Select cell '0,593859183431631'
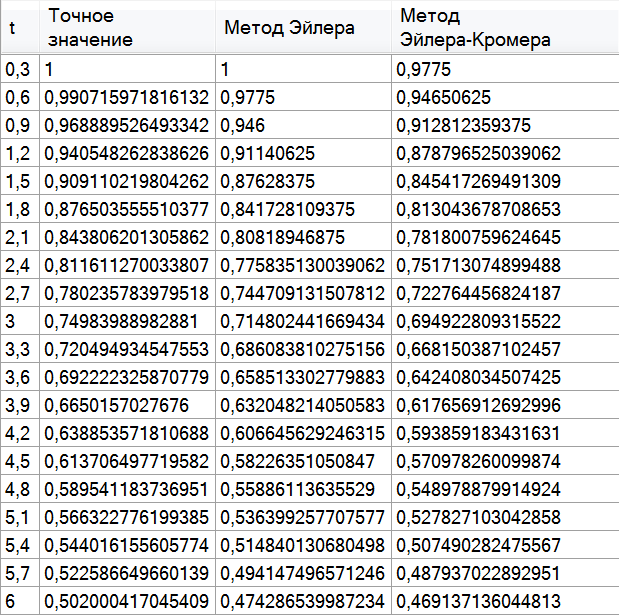622x615 pixels. point(506,433)
